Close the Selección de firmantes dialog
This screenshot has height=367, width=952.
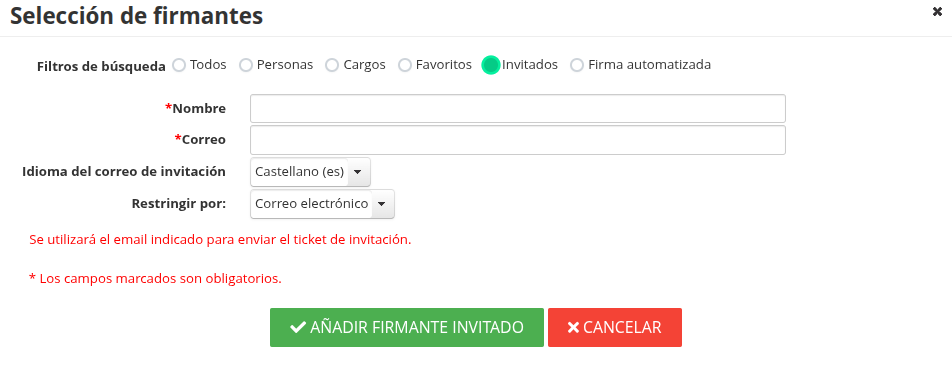[937, 12]
